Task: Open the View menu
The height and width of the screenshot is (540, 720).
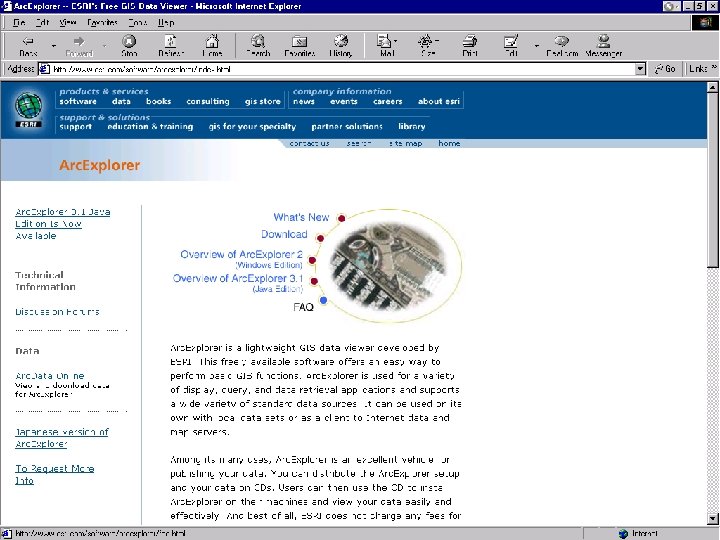Action: click(x=68, y=22)
